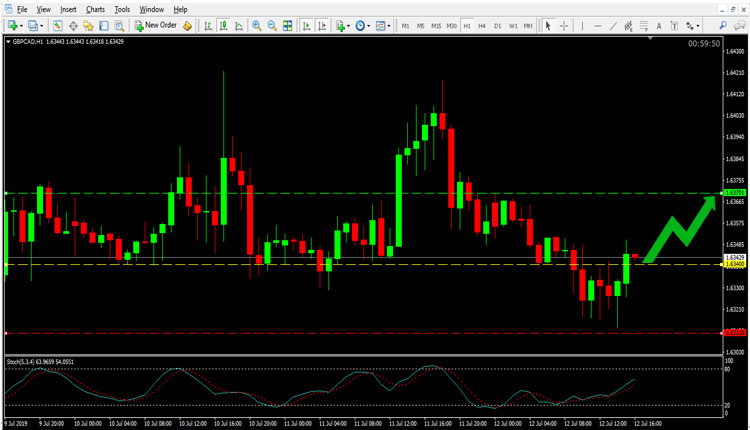This screenshot has width=750, height=430.
Task: Expand the New Chart dropdown
Action: 21,25
